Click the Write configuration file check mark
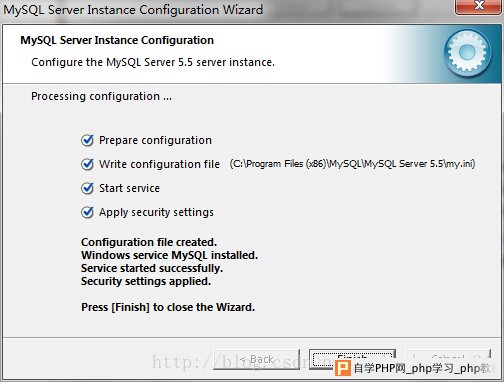Image resolution: width=504 pixels, height=382 pixels. click(87, 164)
